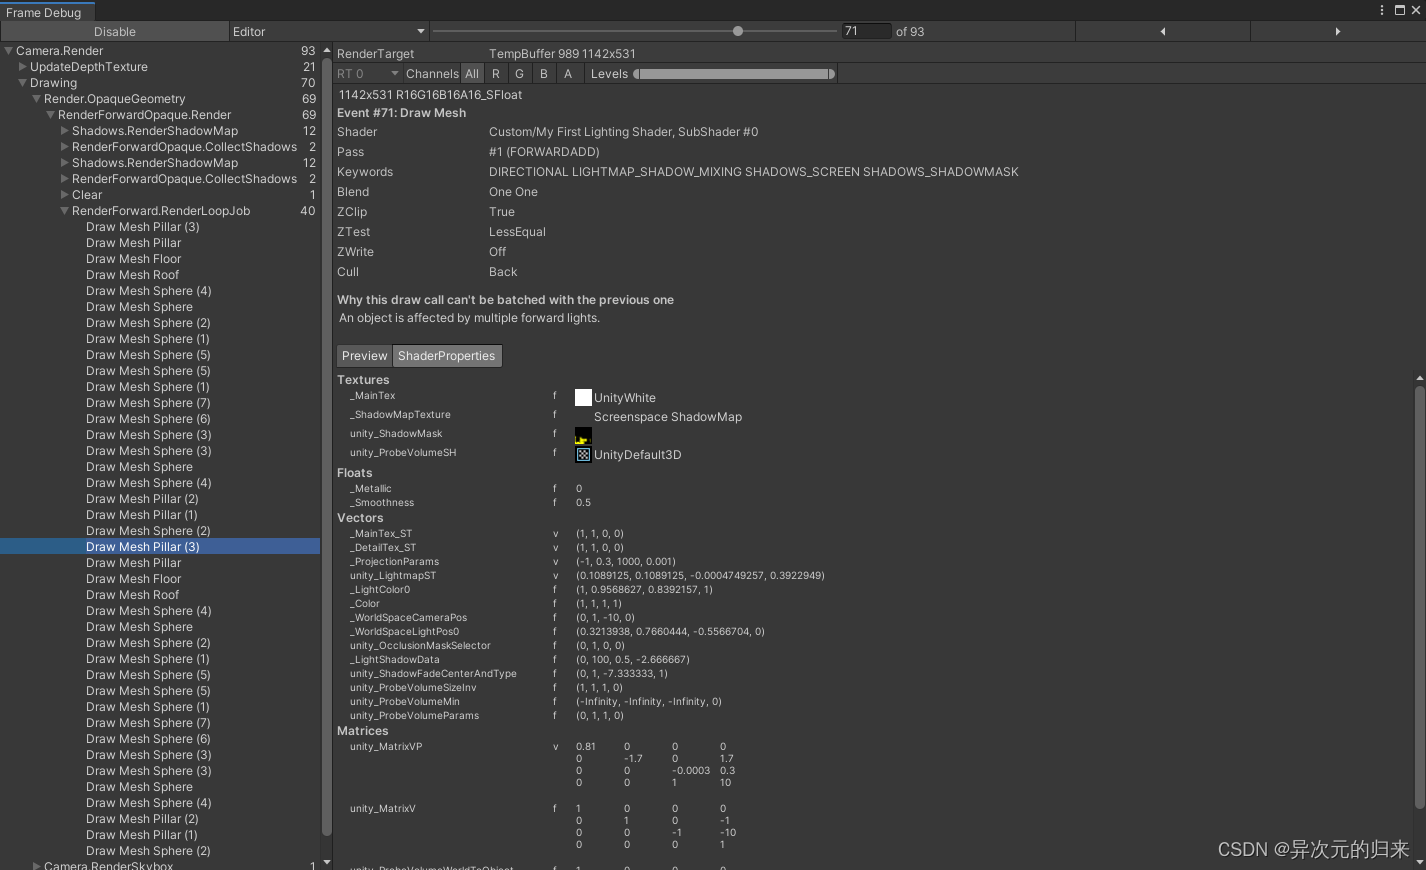1426x870 pixels.
Task: Click the Screenspace ShadowMap label
Action: tap(668, 417)
